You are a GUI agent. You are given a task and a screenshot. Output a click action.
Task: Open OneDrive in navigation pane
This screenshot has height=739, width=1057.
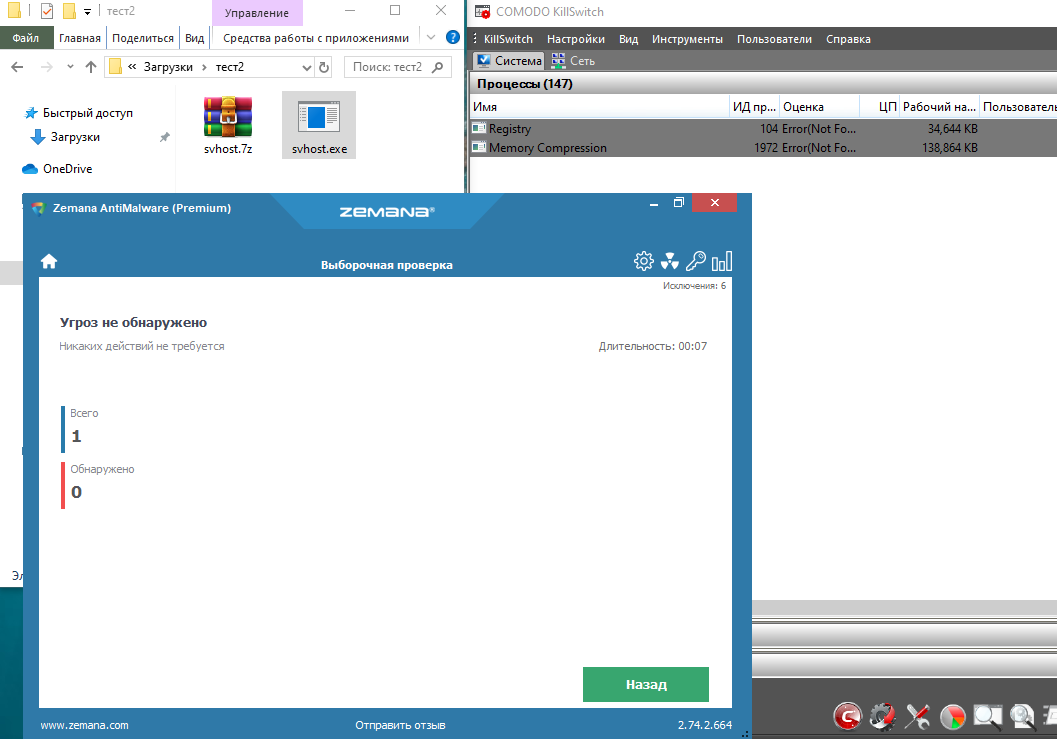point(57,169)
